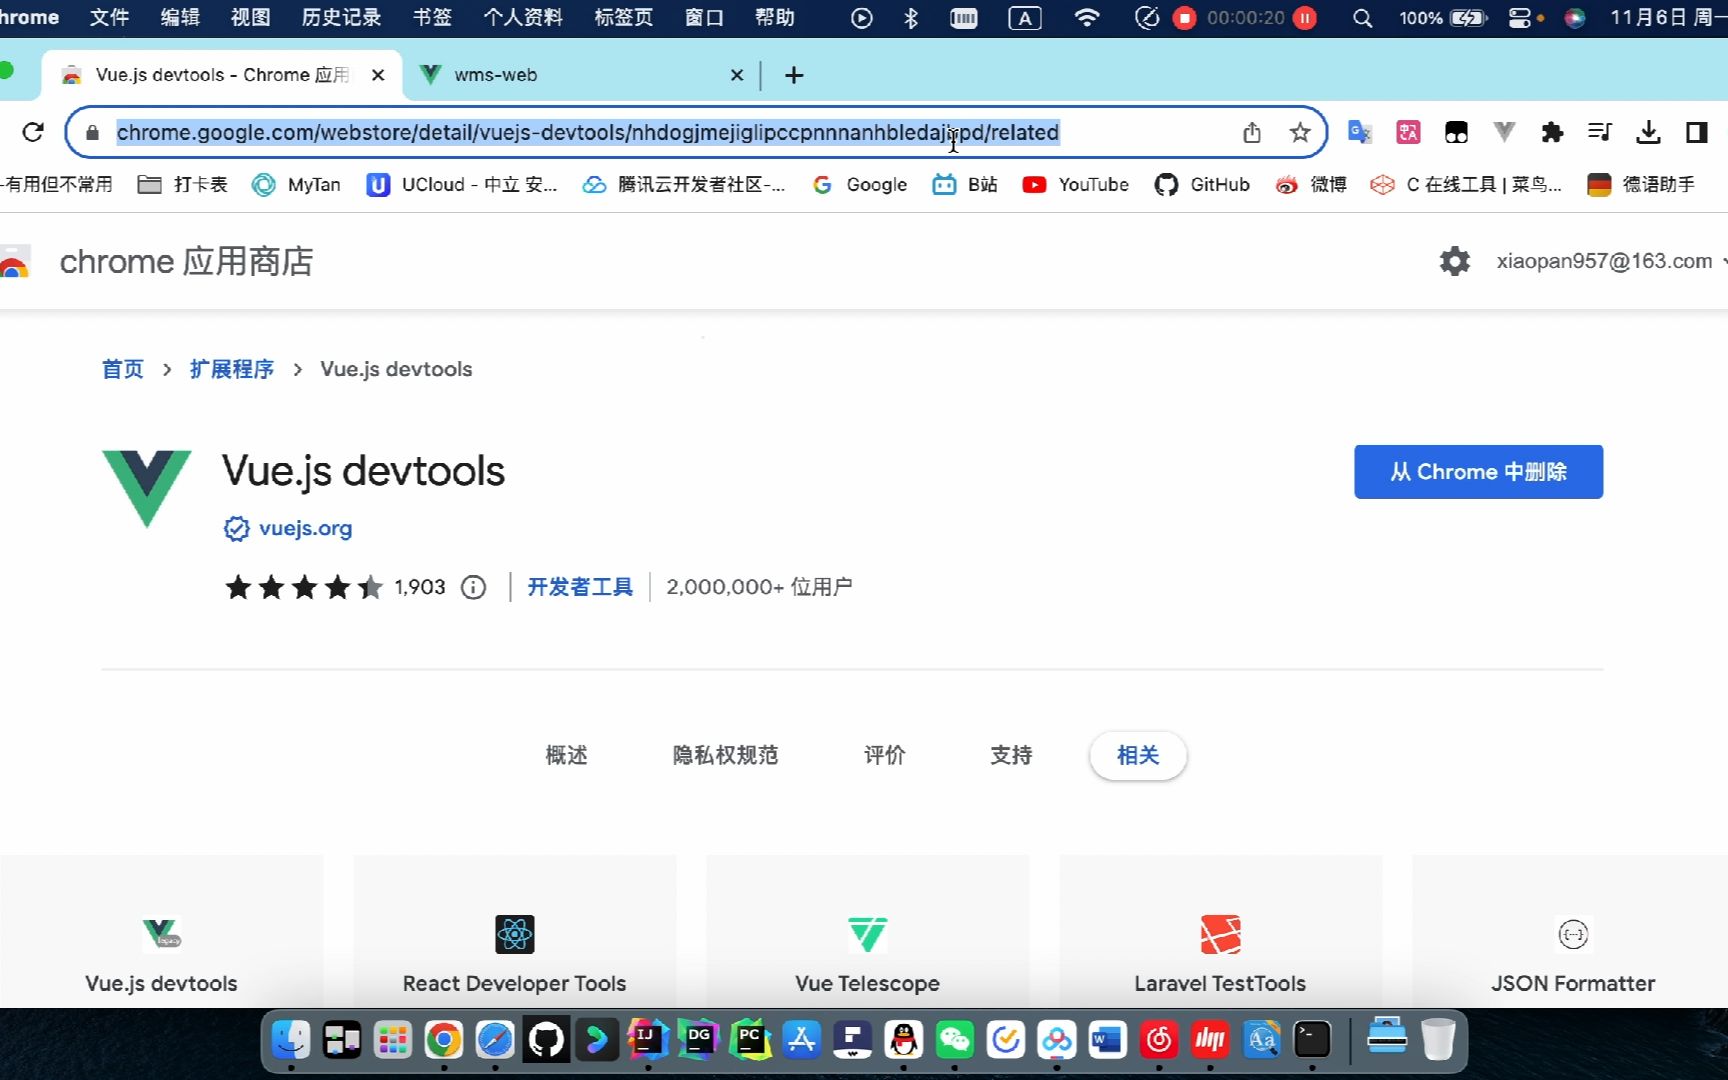Open a new tab with the plus button

click(794, 75)
